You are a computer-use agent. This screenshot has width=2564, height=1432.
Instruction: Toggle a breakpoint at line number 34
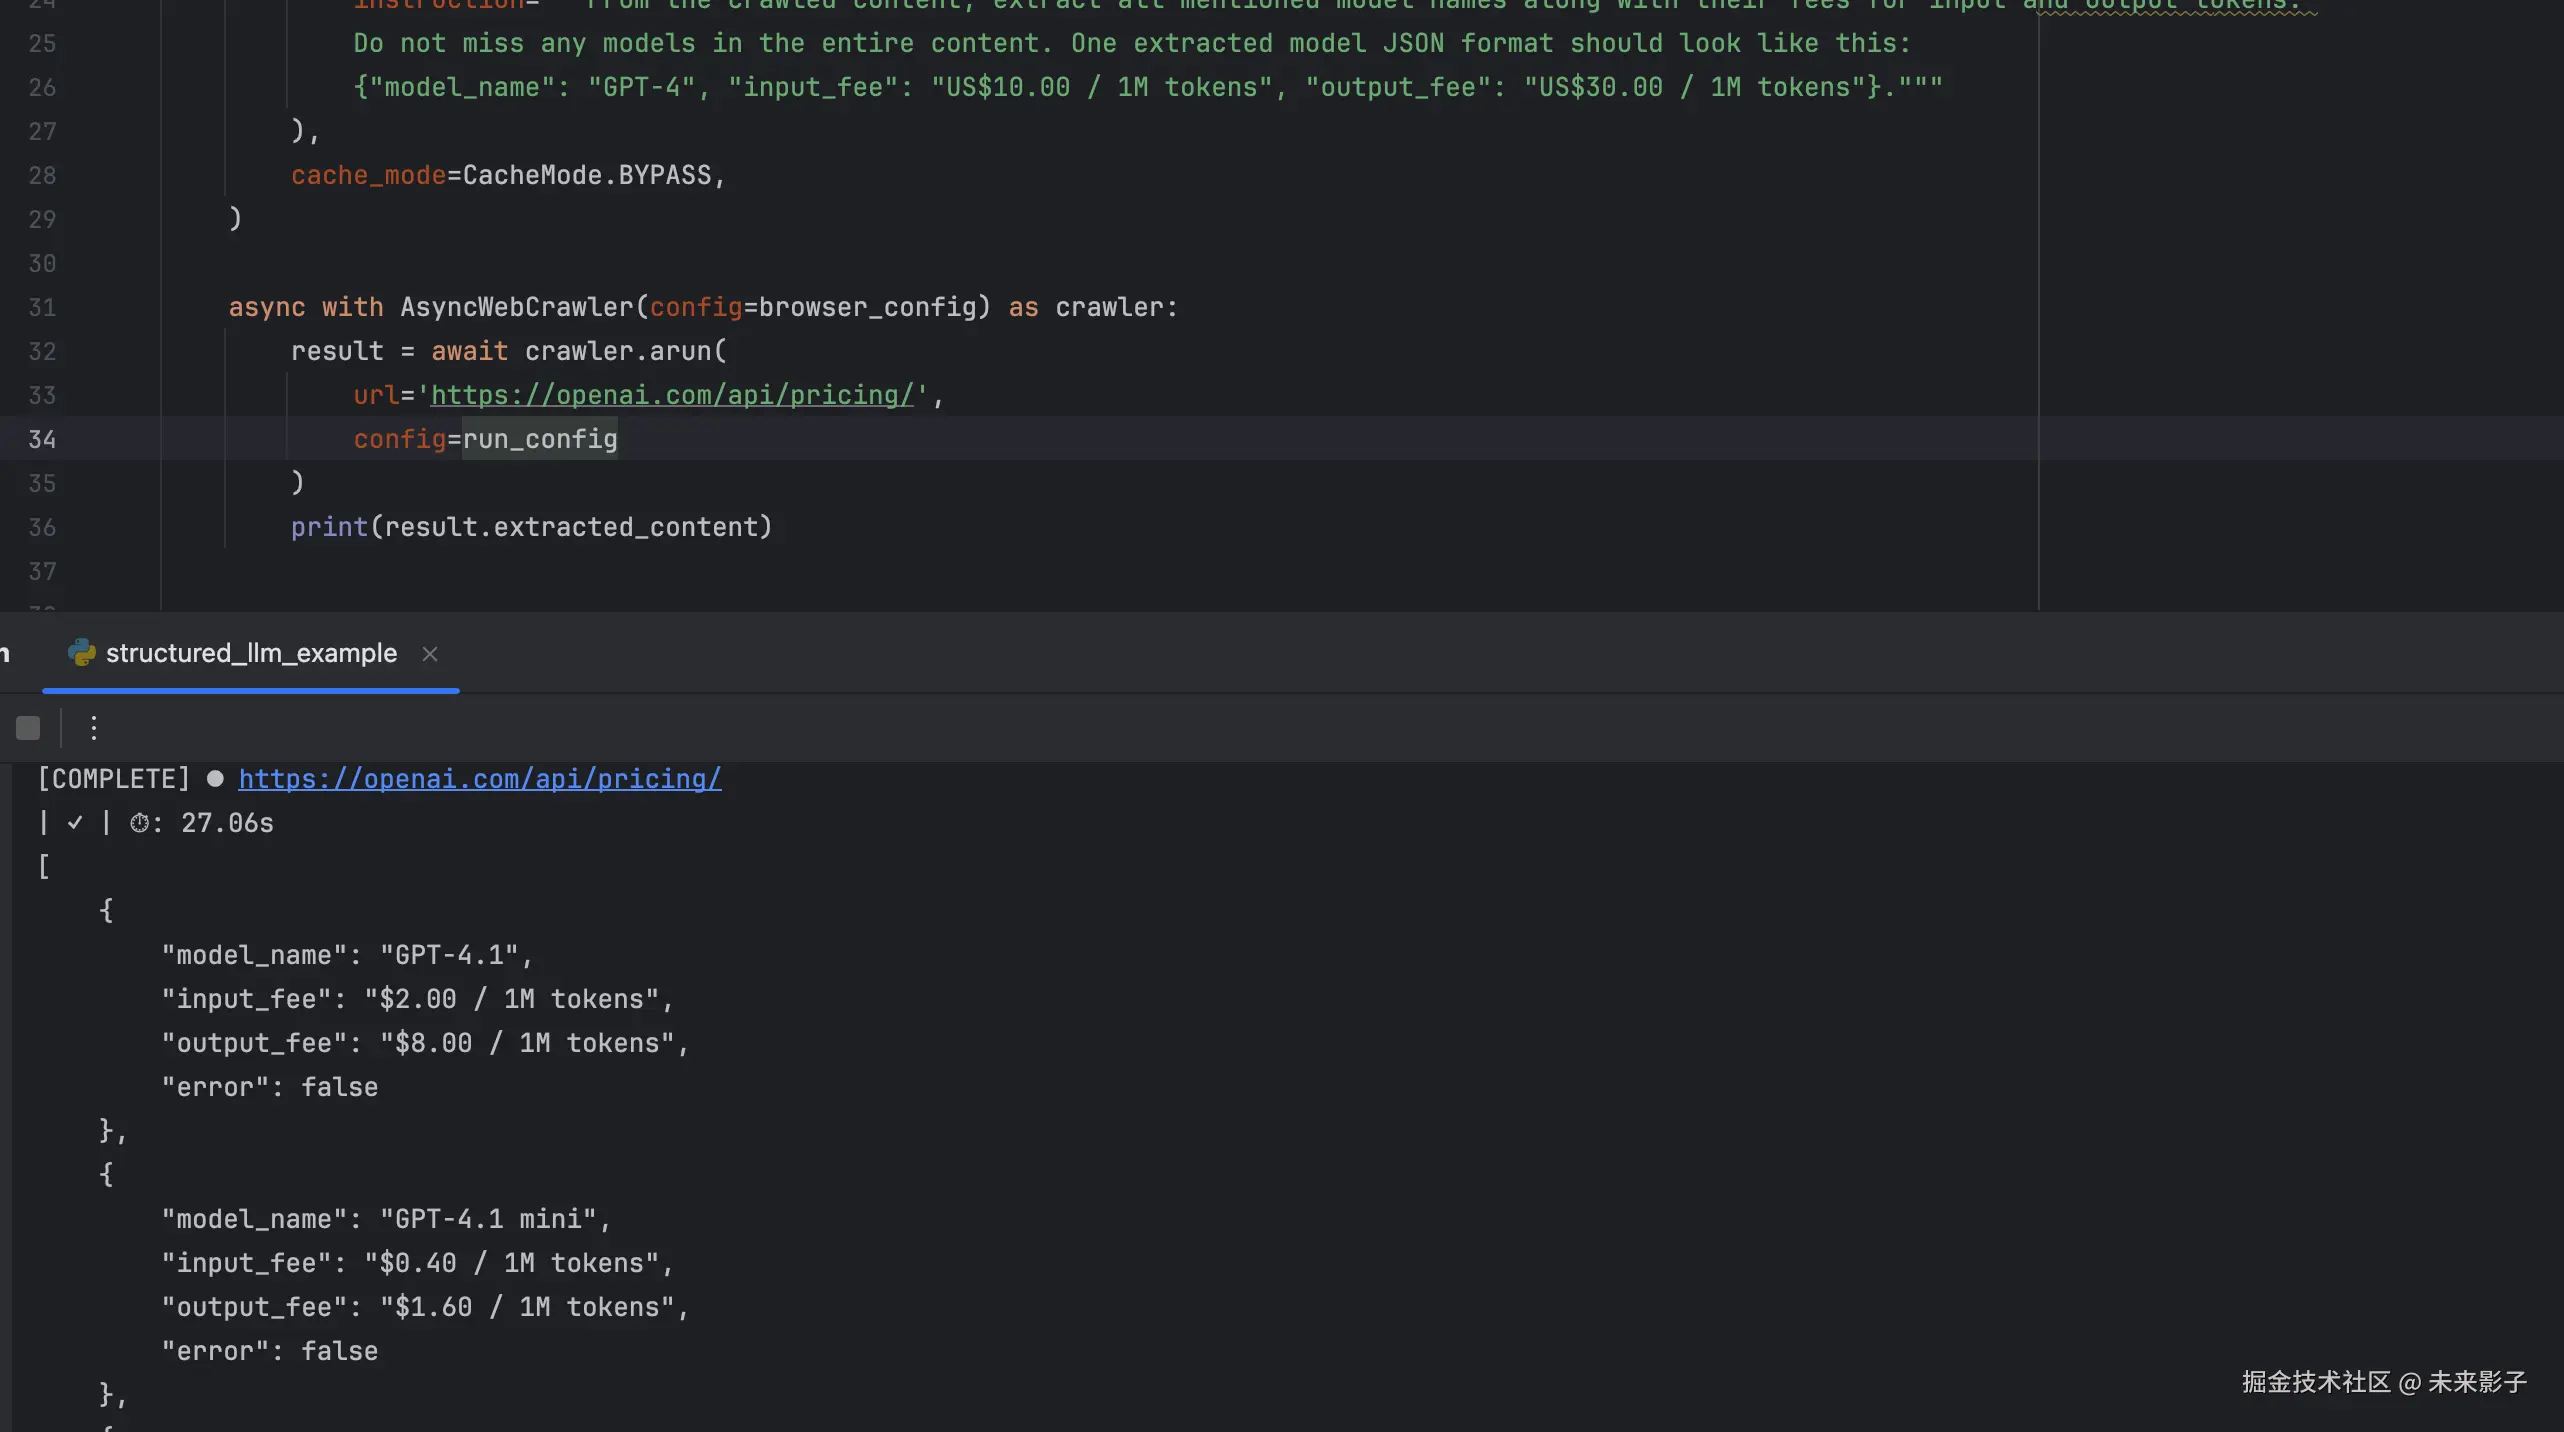coord(42,439)
